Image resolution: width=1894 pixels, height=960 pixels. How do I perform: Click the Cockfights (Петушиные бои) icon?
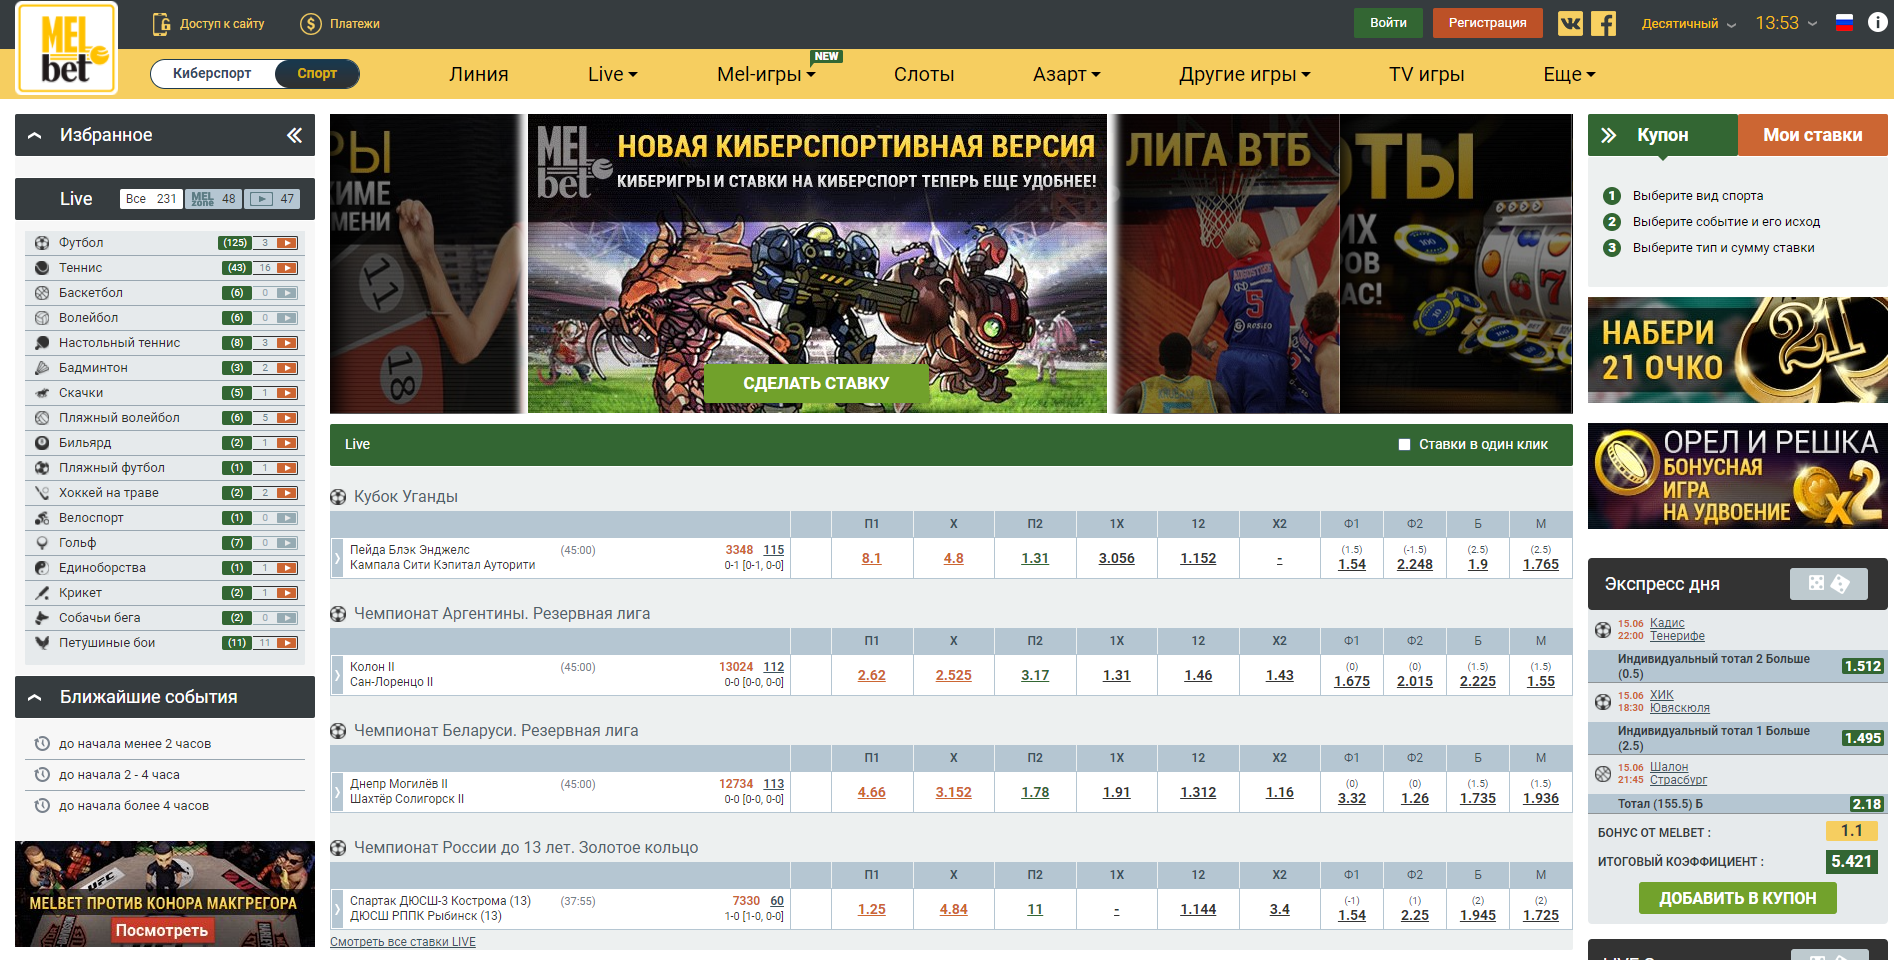(42, 643)
